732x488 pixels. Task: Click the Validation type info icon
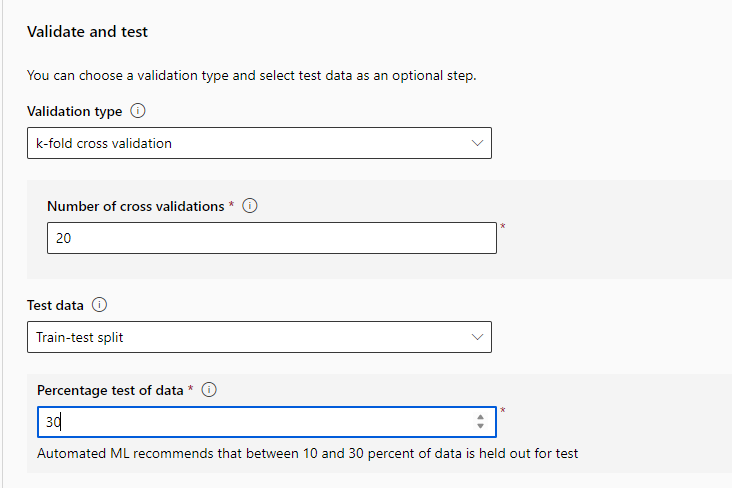click(138, 111)
